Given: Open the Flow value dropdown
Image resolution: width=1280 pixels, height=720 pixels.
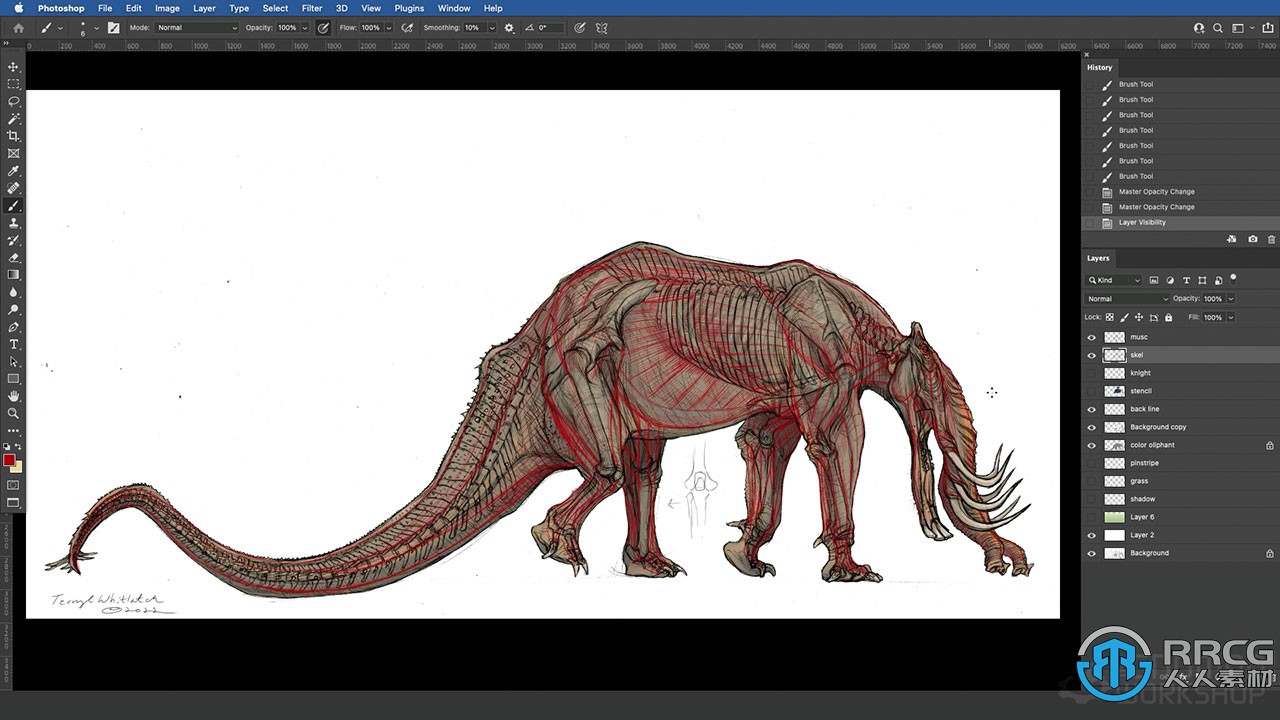Looking at the screenshot, I should [x=389, y=28].
